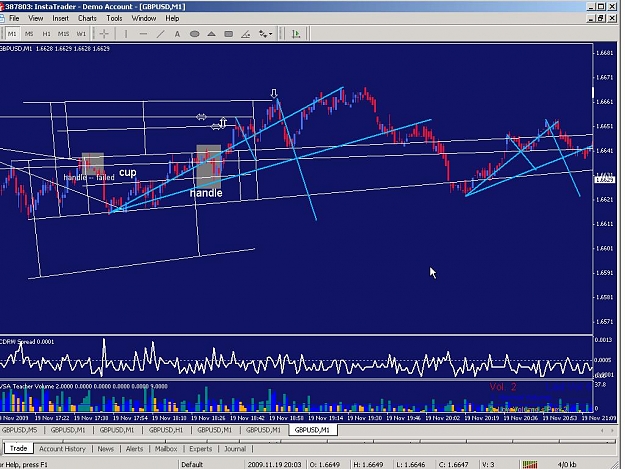Open the Window menu
This screenshot has height=469, width=625.
coord(144,18)
